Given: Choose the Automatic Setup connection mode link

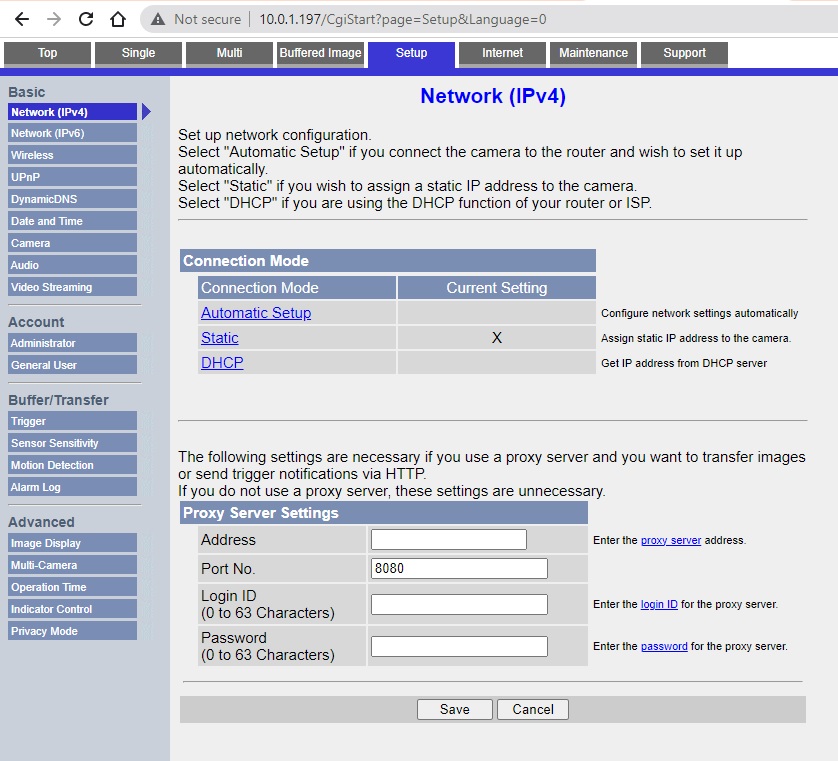Looking at the screenshot, I should (256, 313).
